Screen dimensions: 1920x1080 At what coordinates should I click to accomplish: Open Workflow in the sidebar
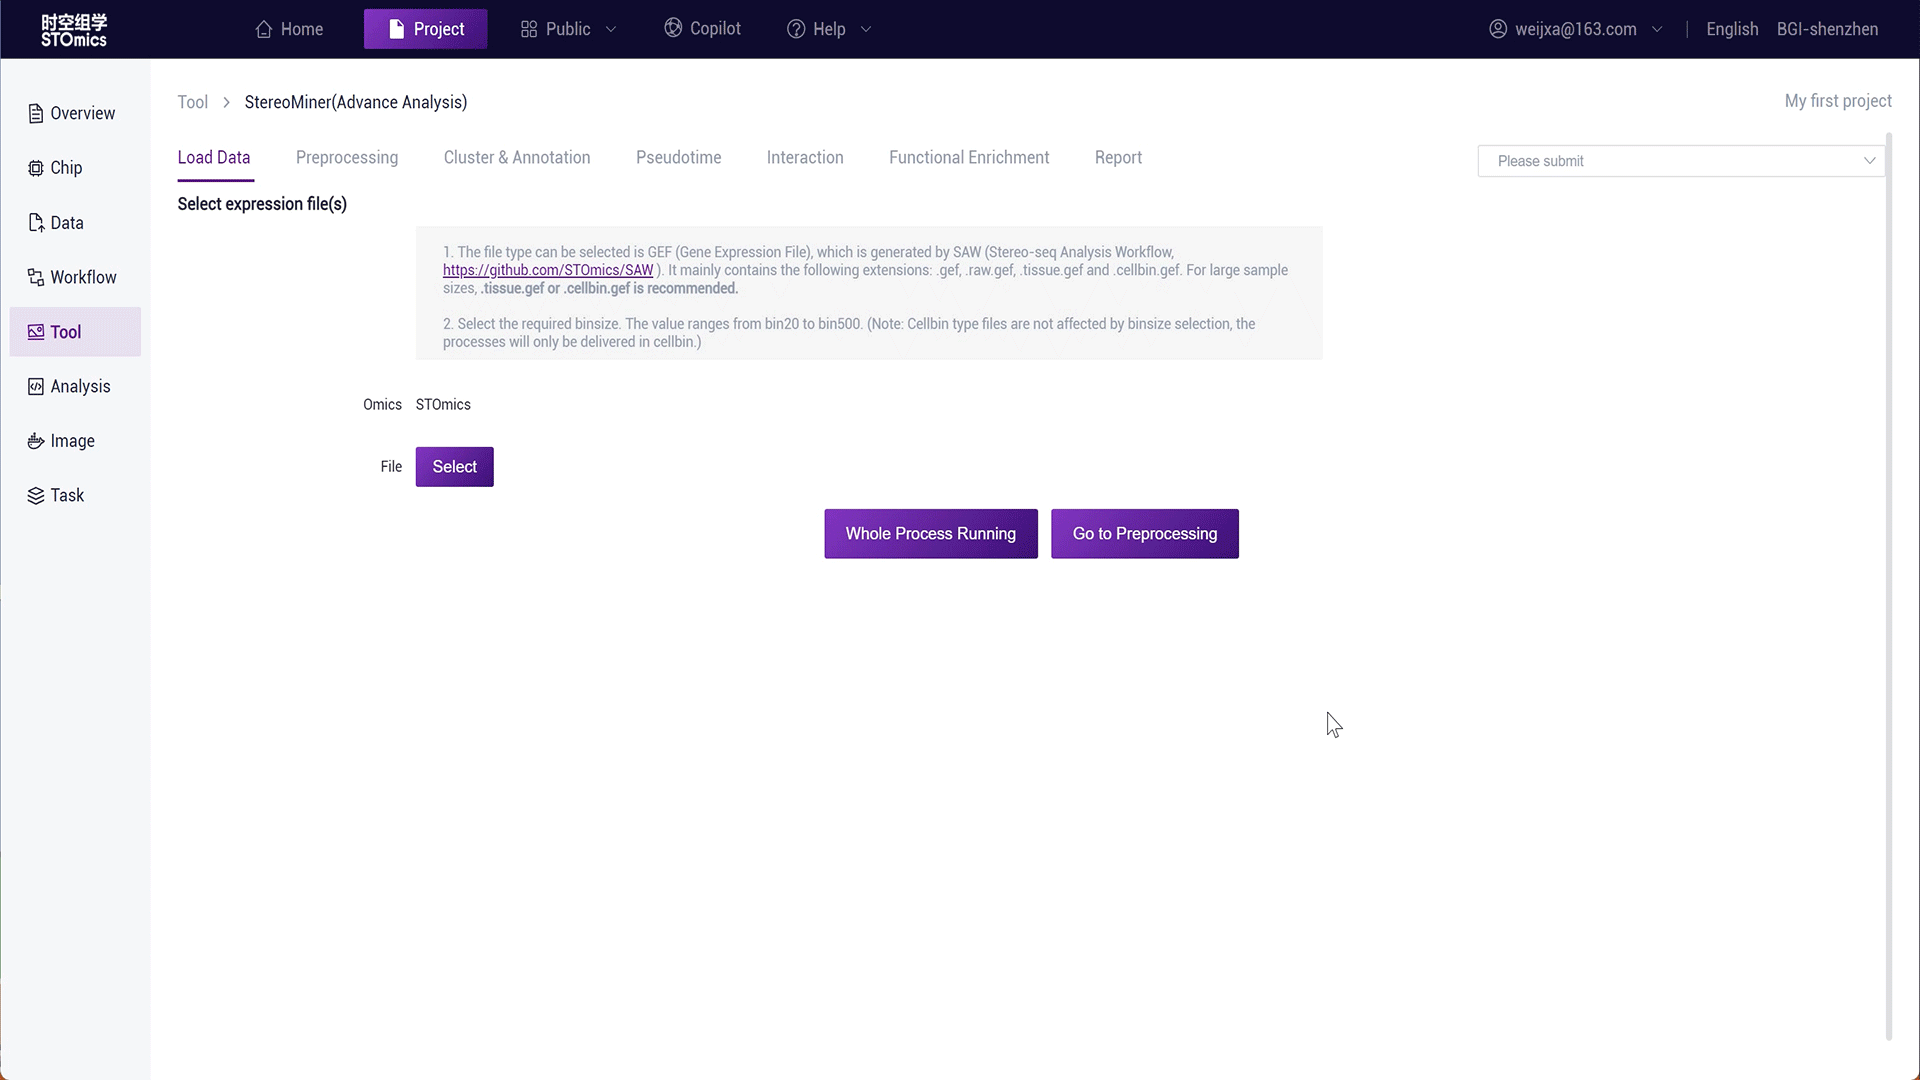[75, 277]
